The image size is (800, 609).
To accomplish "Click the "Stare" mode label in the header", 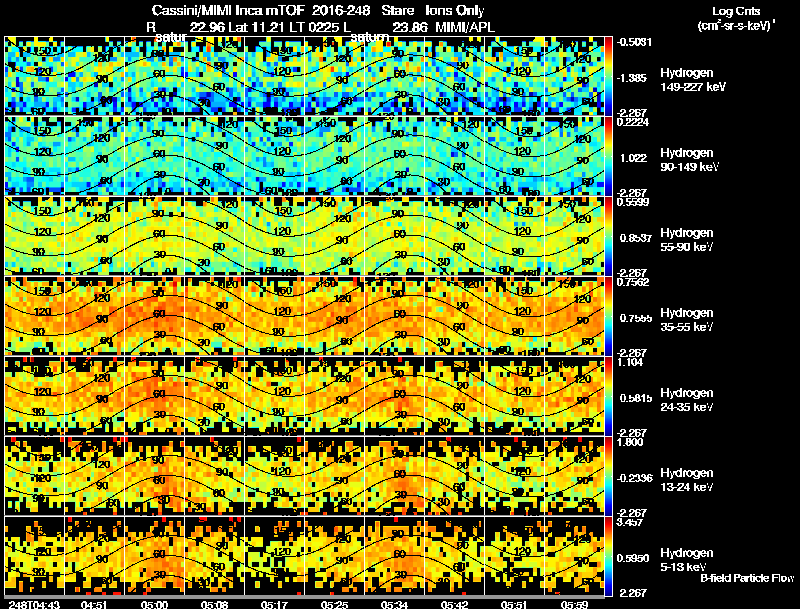I will (x=398, y=11).
